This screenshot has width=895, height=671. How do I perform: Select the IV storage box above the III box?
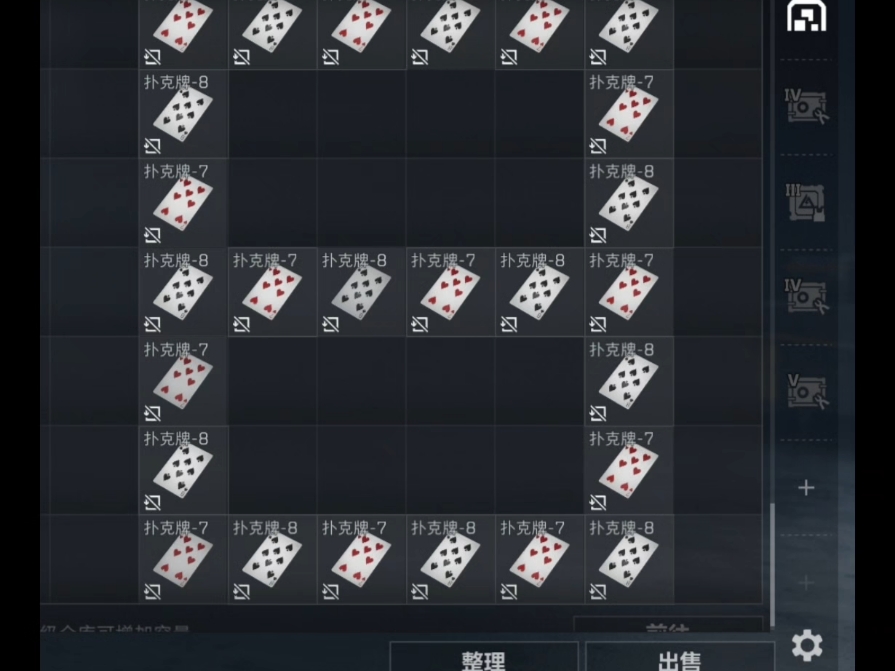[x=807, y=107]
